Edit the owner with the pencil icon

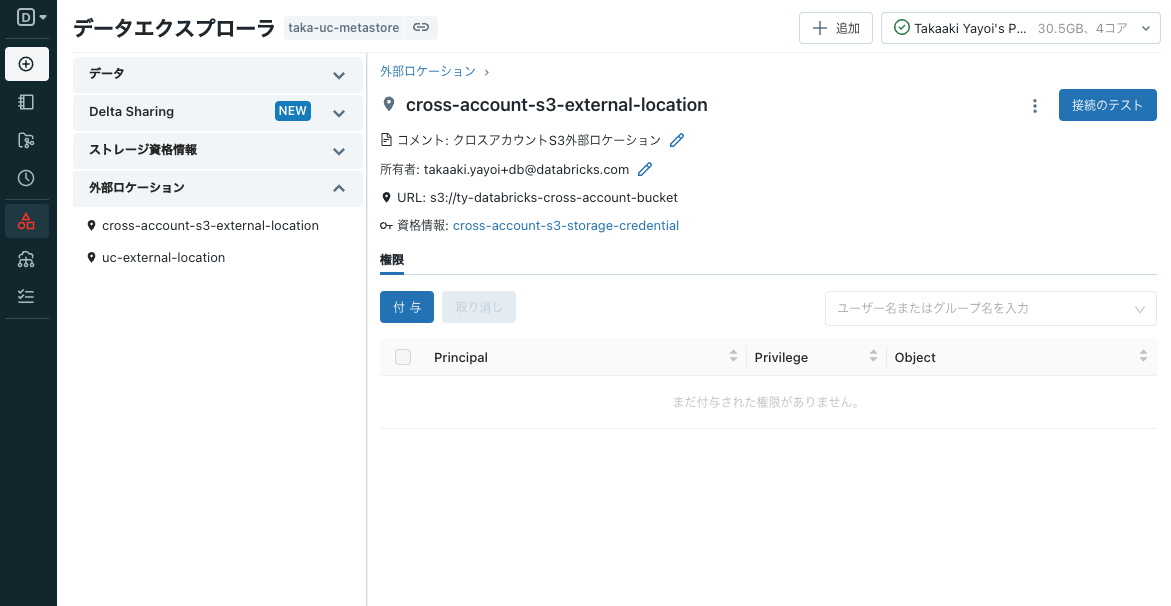[x=645, y=170]
